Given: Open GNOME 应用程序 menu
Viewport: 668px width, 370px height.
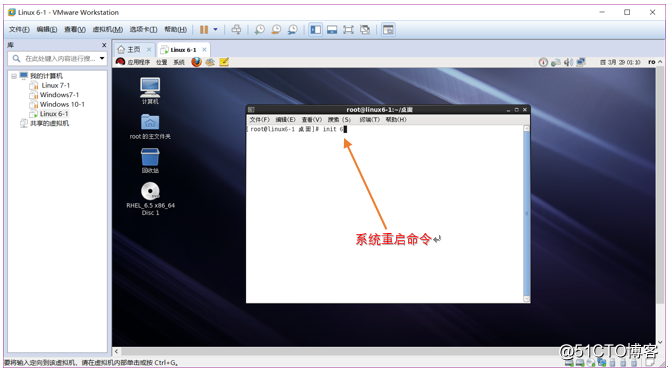Looking at the screenshot, I should tap(138, 62).
